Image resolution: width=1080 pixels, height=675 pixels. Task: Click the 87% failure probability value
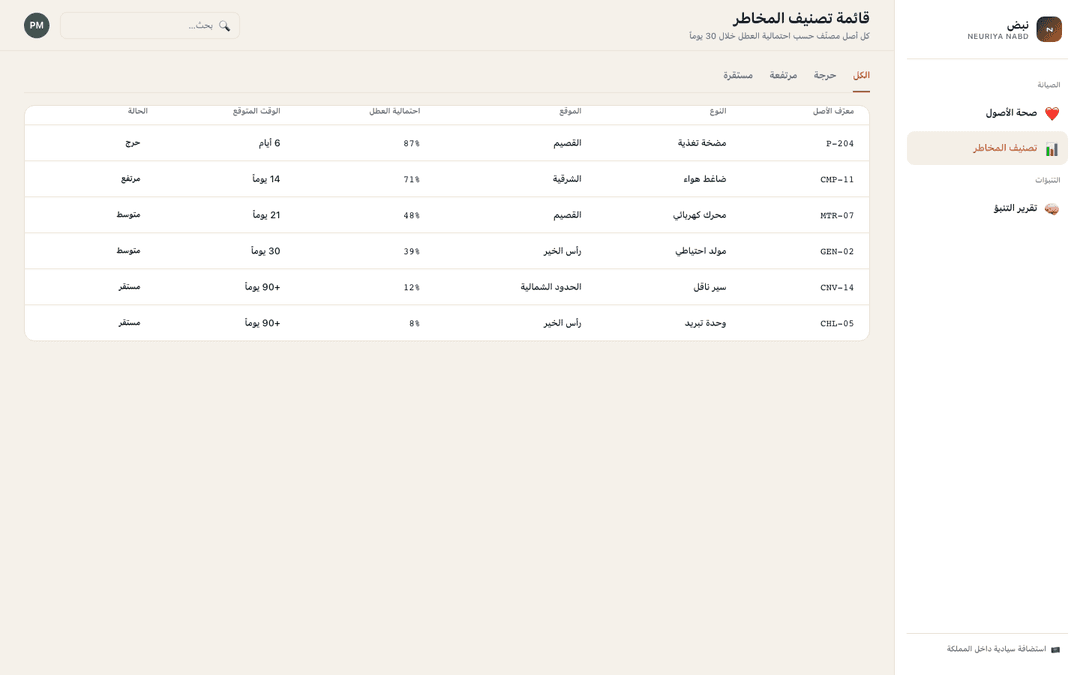412,144
